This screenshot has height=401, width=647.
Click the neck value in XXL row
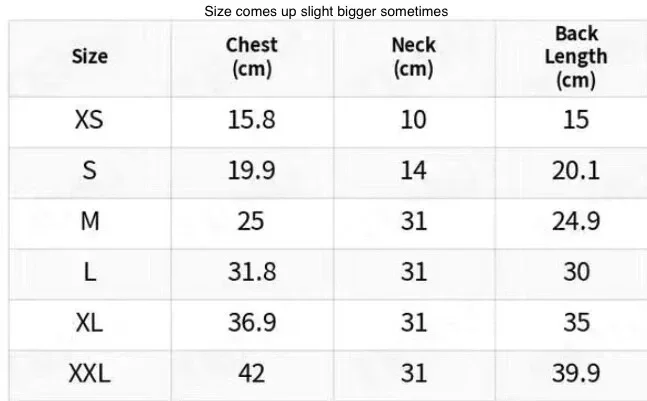pos(413,374)
